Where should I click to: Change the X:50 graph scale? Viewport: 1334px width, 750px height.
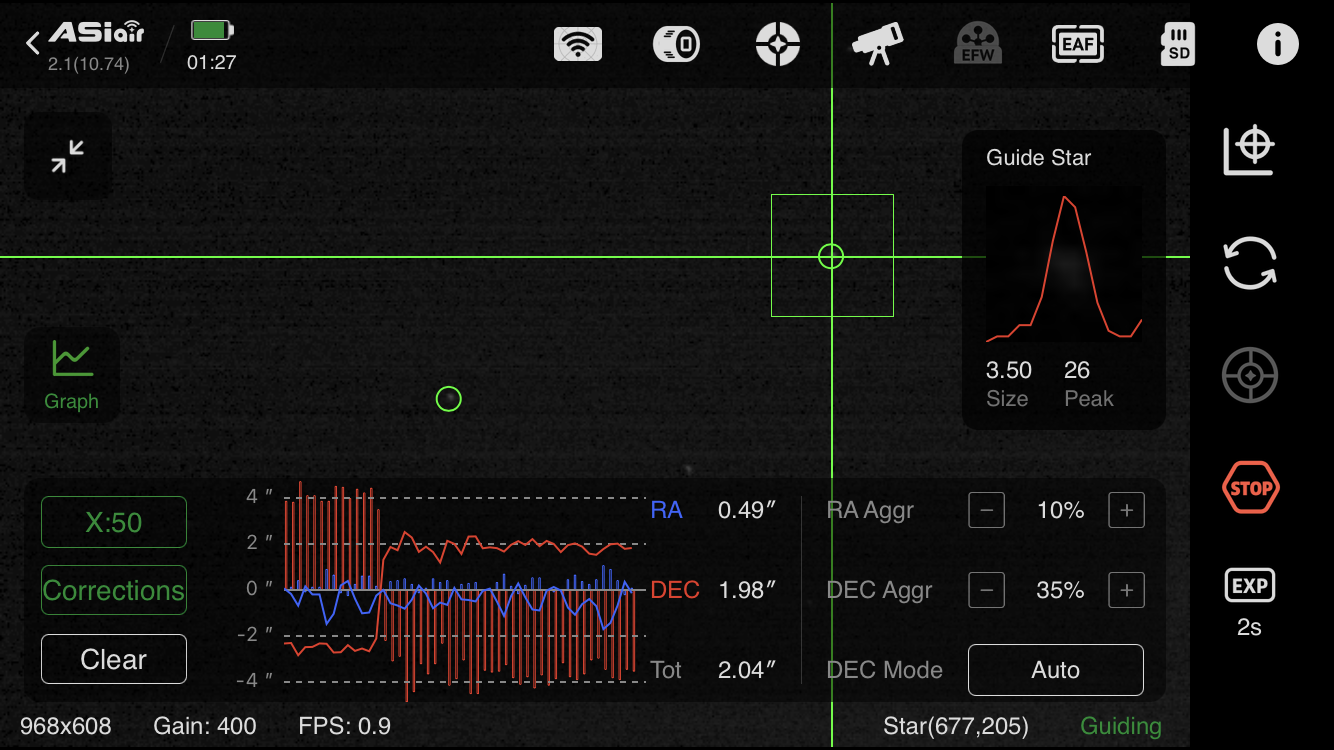tap(114, 522)
